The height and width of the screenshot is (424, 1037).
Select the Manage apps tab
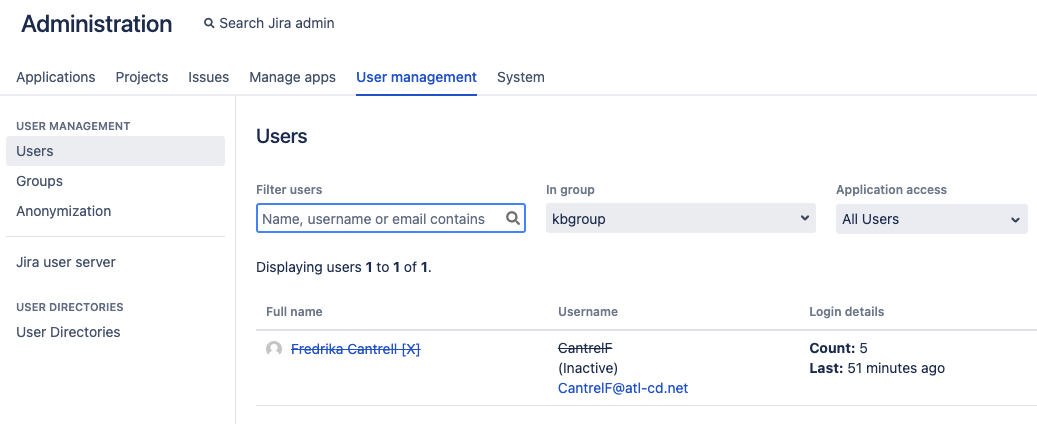pyautogui.click(x=292, y=77)
